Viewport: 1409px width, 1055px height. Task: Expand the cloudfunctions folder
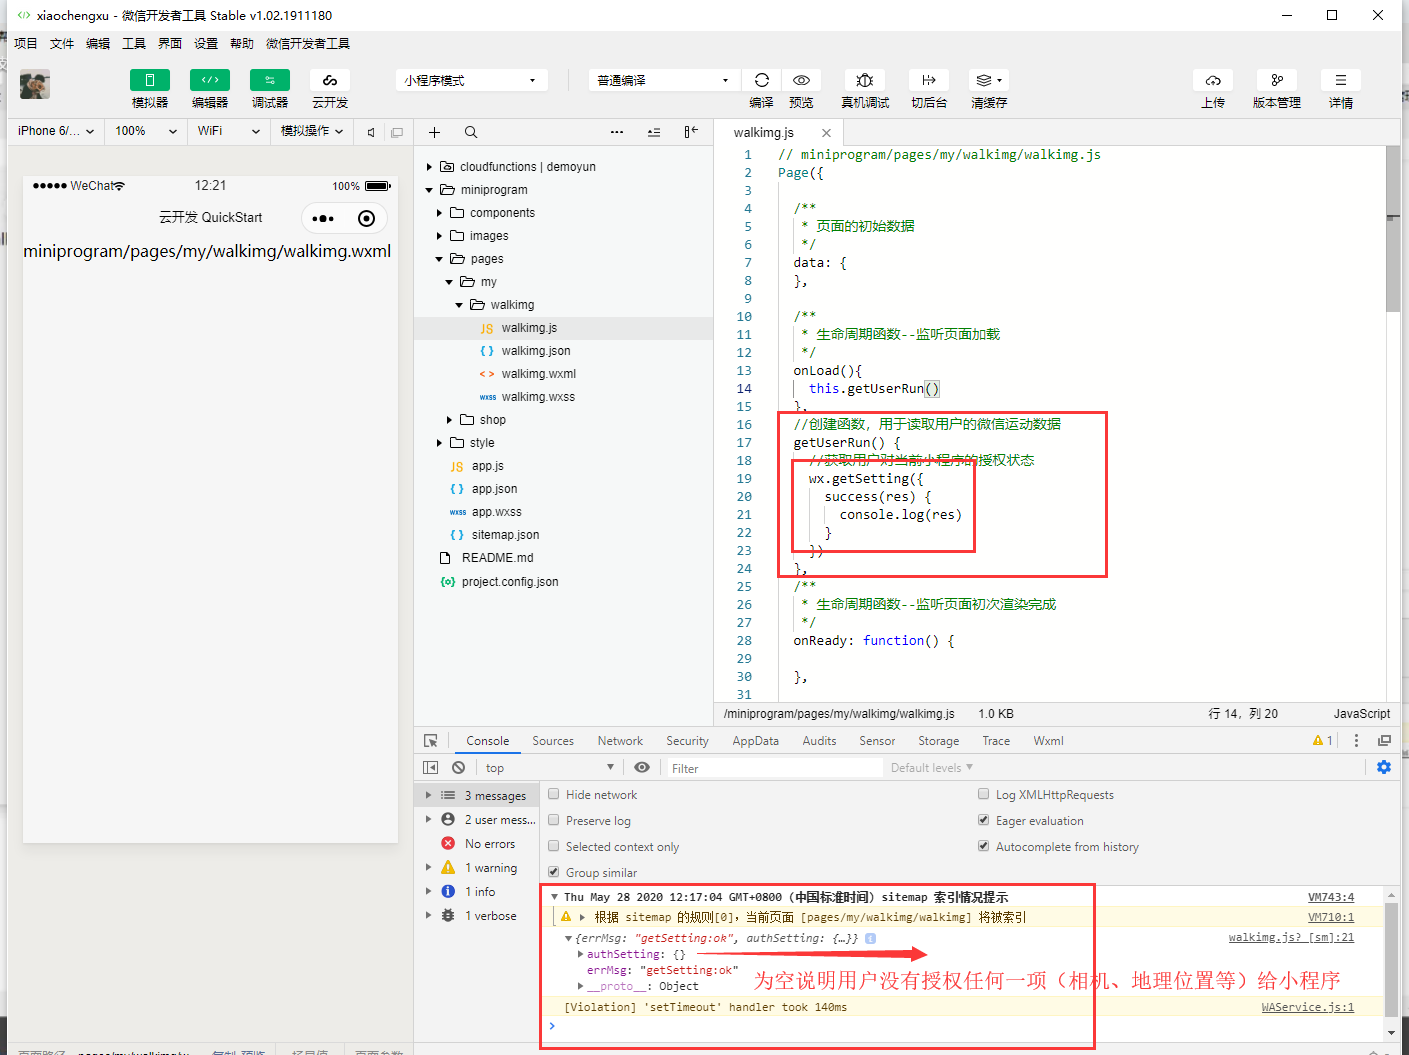coord(430,167)
